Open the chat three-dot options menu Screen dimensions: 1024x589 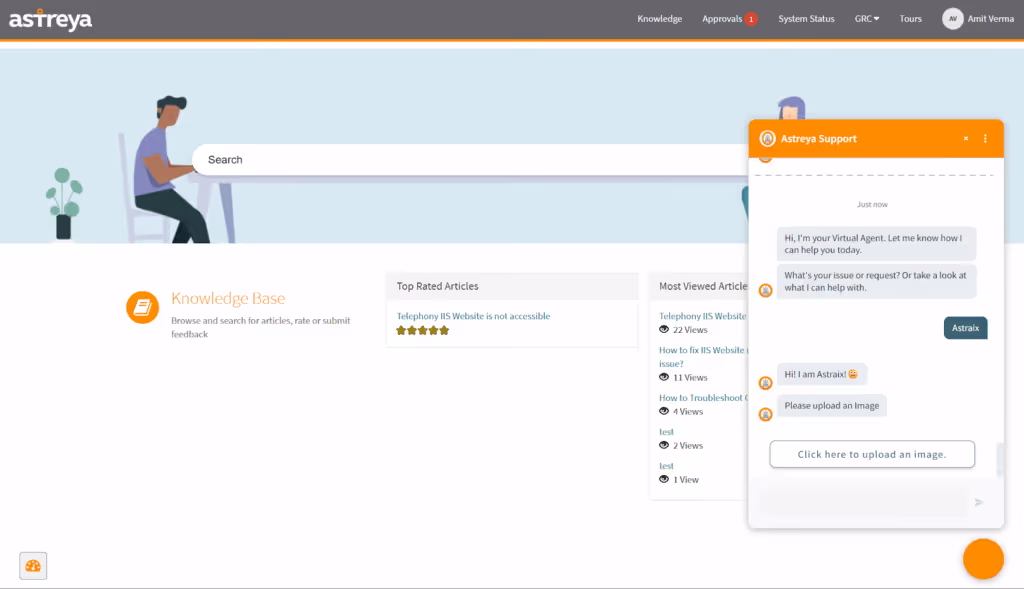tap(986, 138)
